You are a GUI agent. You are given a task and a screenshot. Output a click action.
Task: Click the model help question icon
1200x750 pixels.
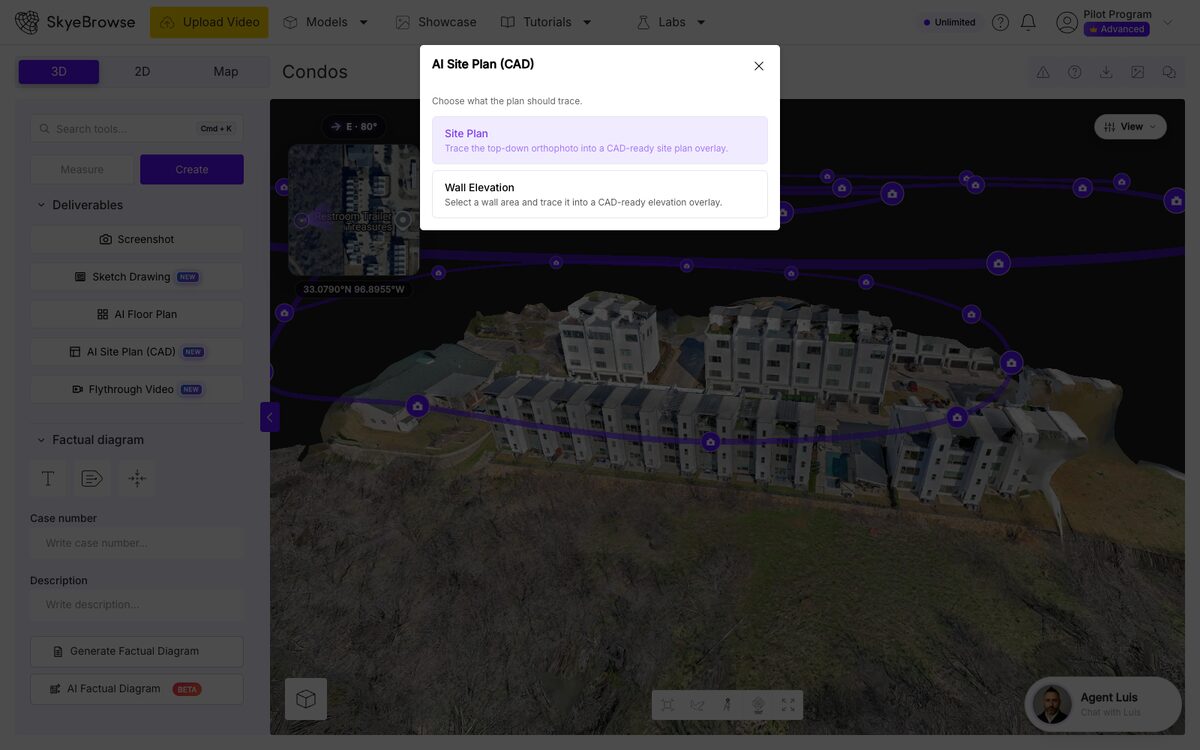point(1075,72)
